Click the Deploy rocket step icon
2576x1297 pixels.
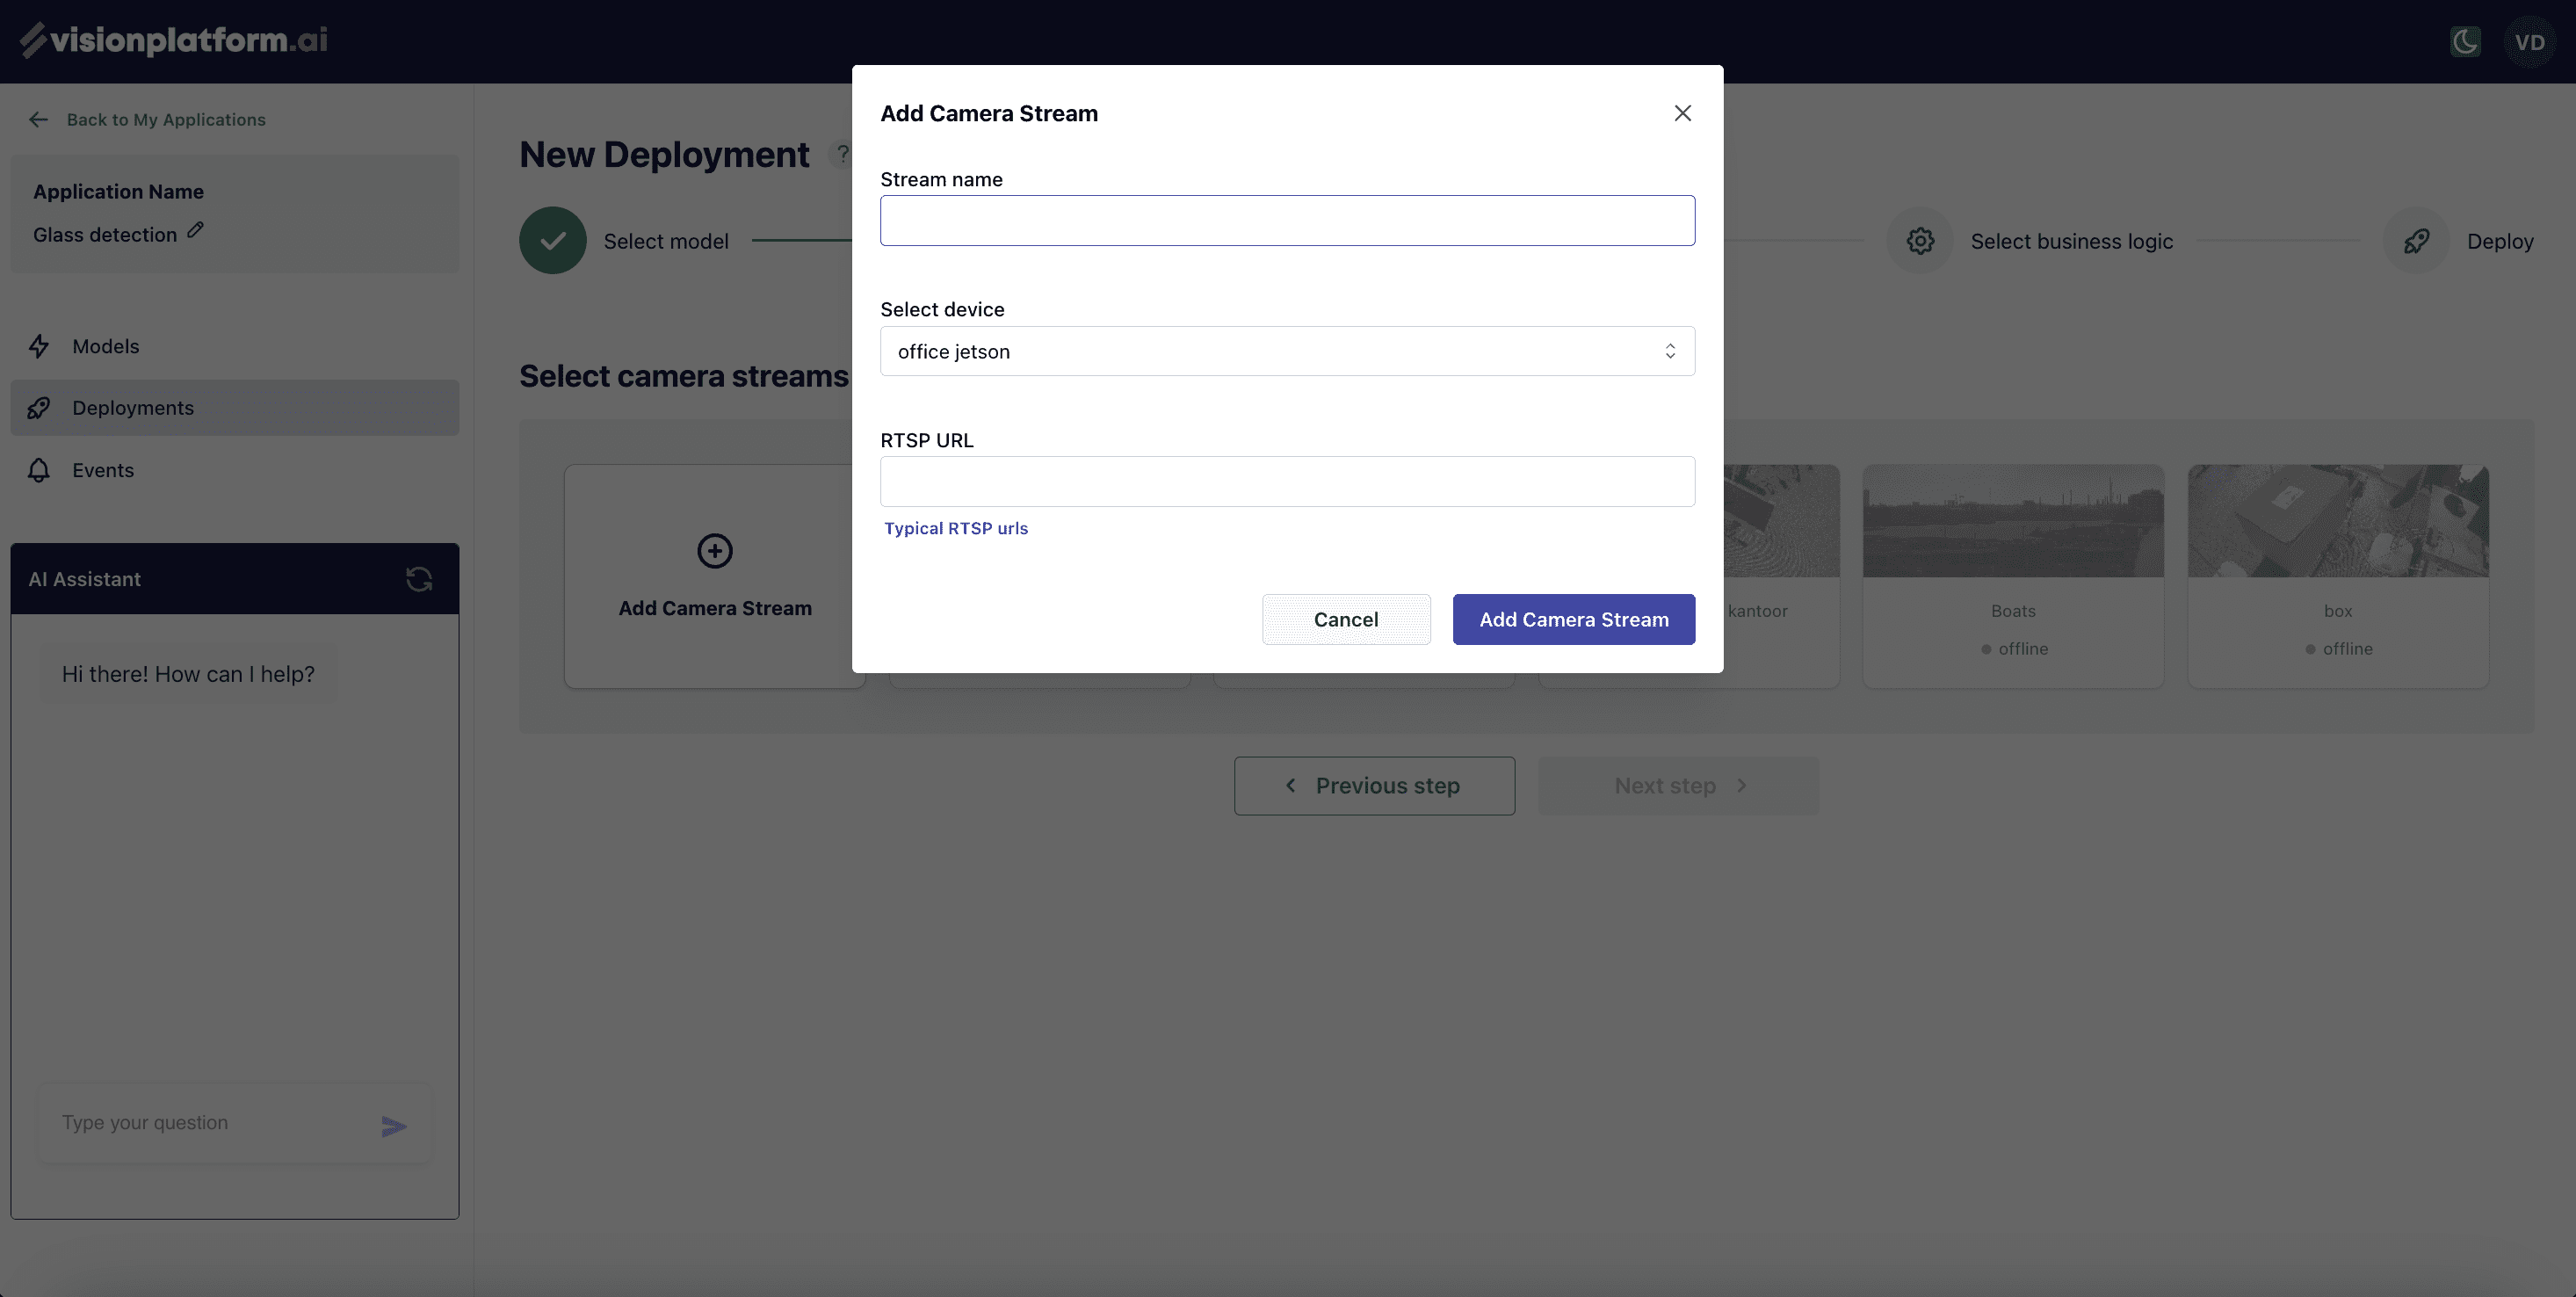[x=2416, y=241]
